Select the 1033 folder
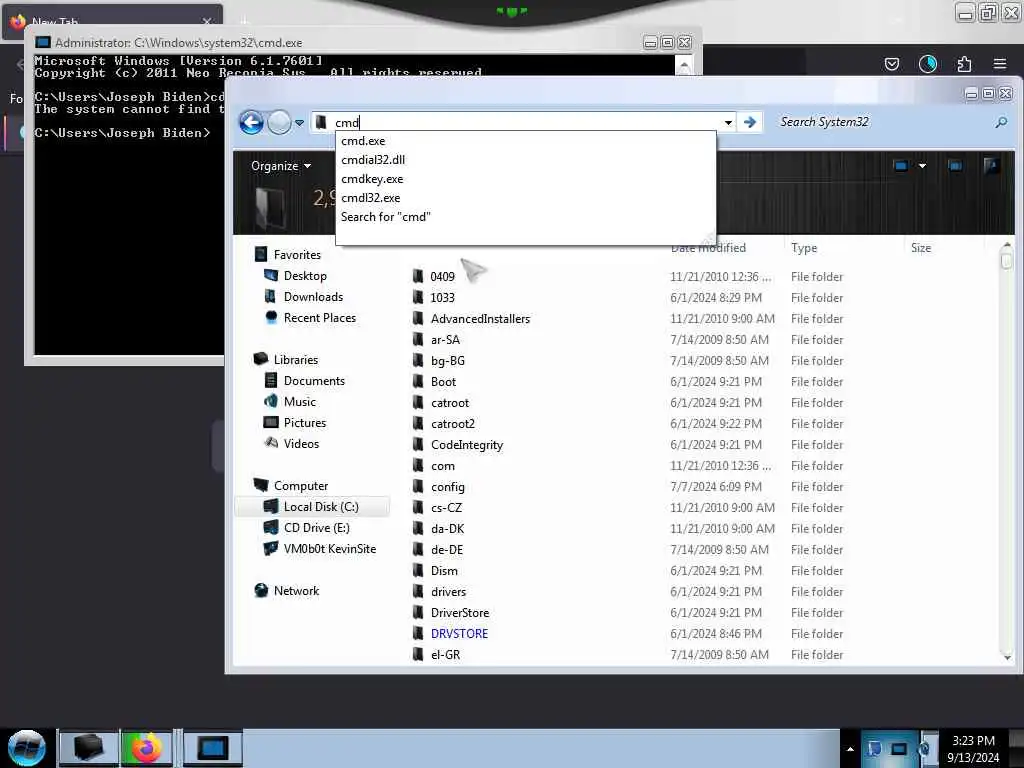This screenshot has height=768, width=1024. [x=442, y=298]
